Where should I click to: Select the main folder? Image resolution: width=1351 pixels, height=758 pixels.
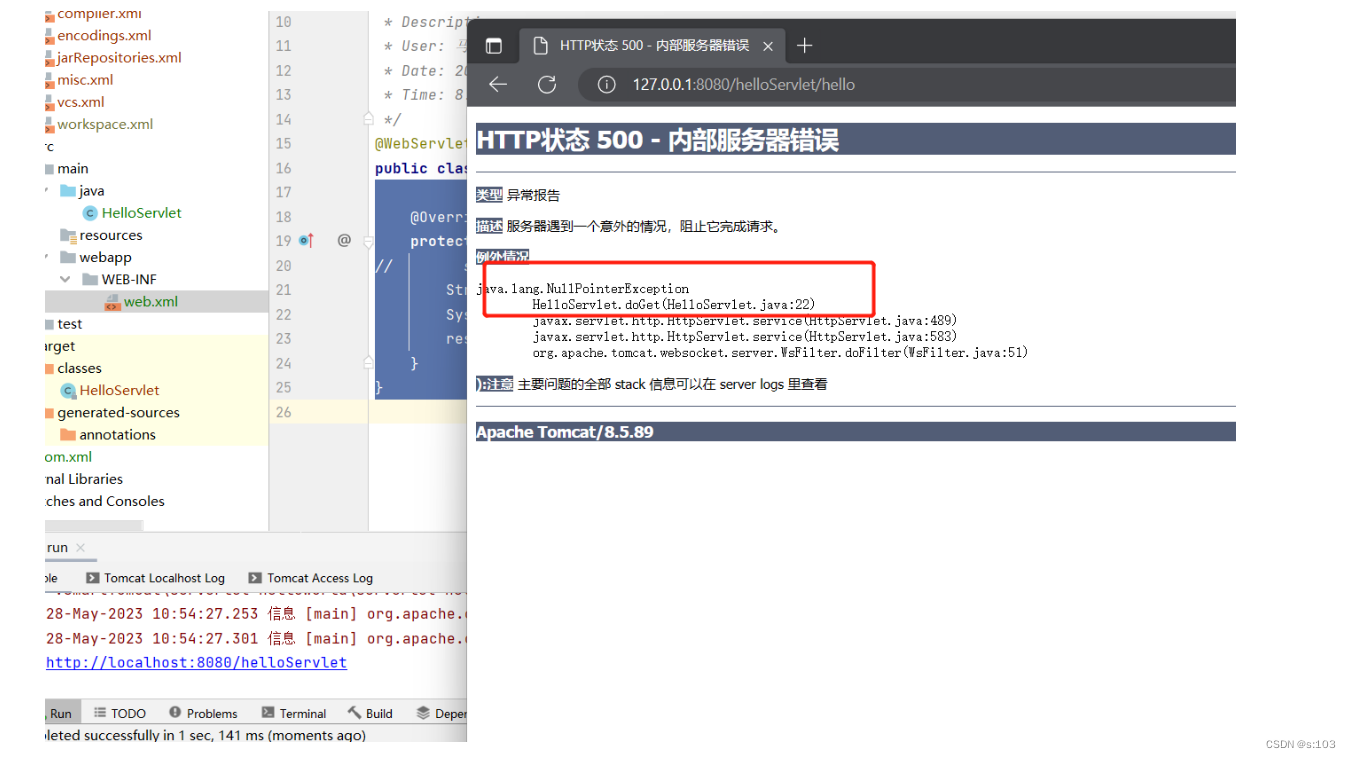(72, 169)
